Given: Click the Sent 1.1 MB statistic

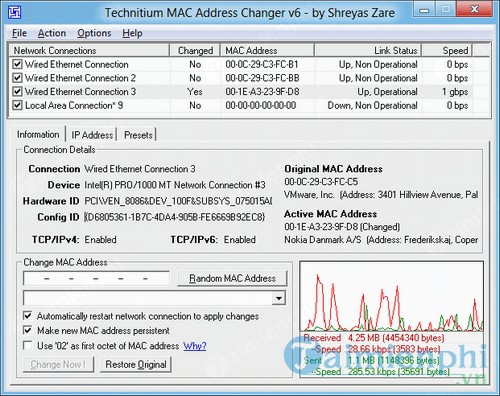Looking at the screenshot, I should pos(371,360).
